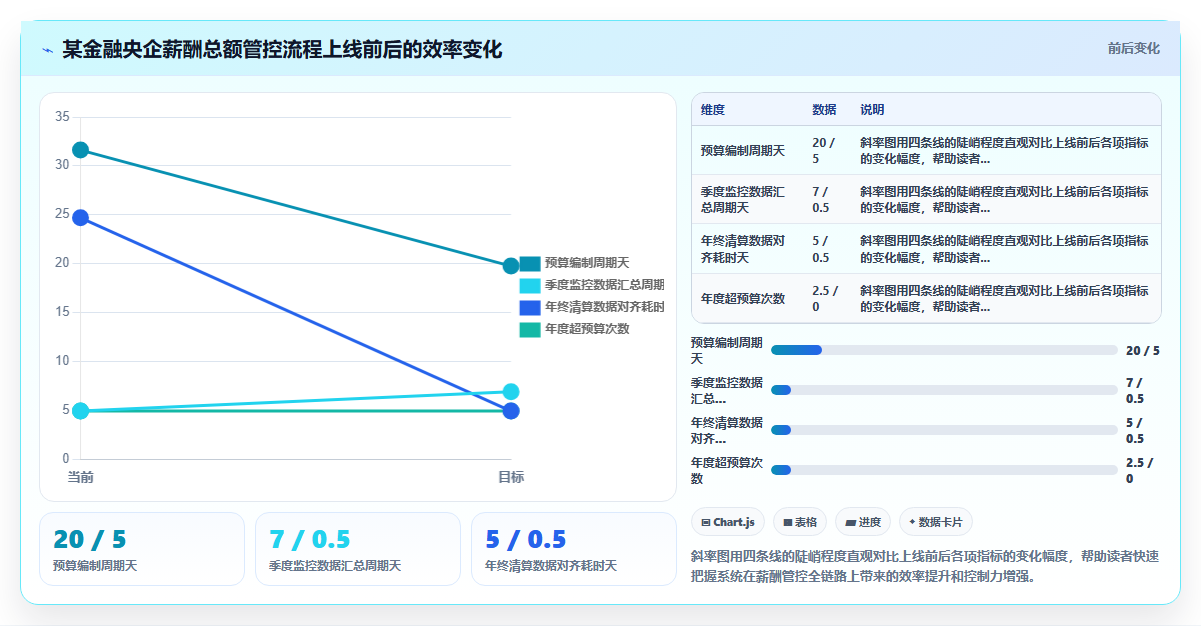Select the 20 / 5 预算编制周期天 data card
Screen dimensions: 1201x626
tap(142, 549)
